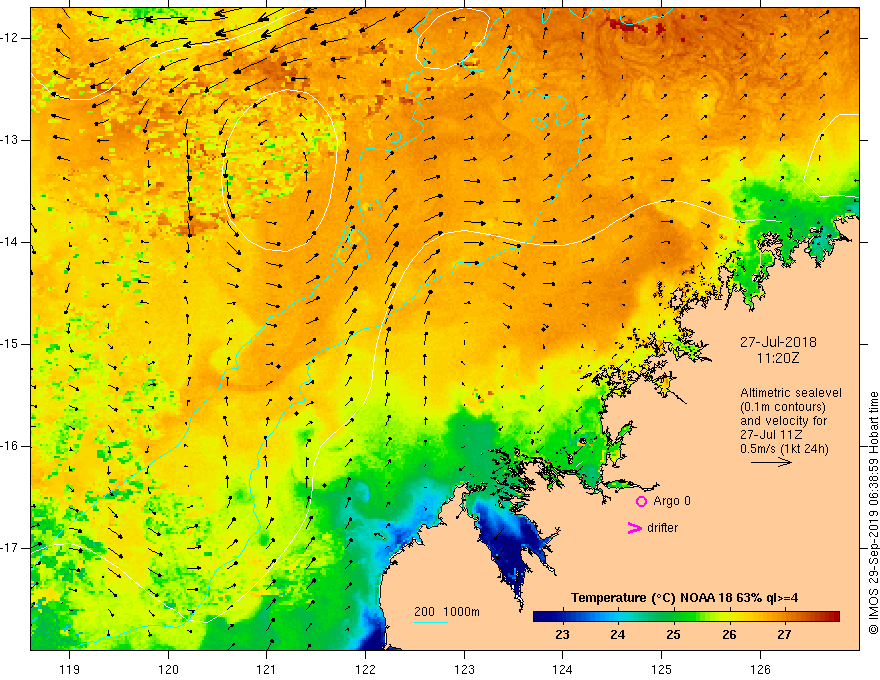Click the 'and velocity for' text
The image size is (880, 680).
(x=783, y=421)
